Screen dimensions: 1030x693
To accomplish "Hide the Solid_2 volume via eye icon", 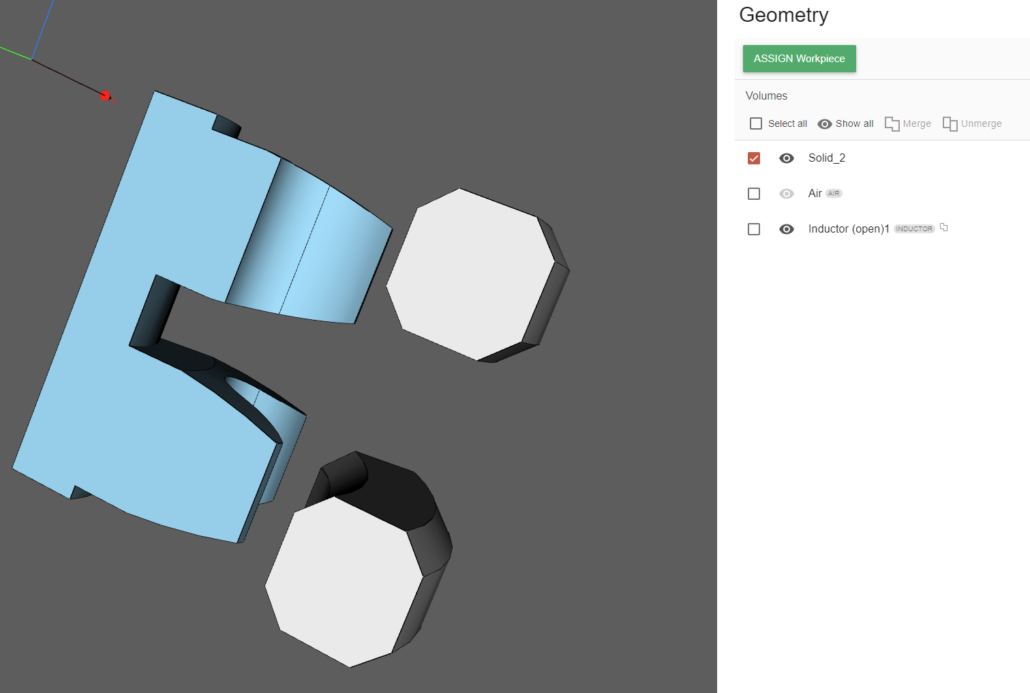I will [x=787, y=158].
